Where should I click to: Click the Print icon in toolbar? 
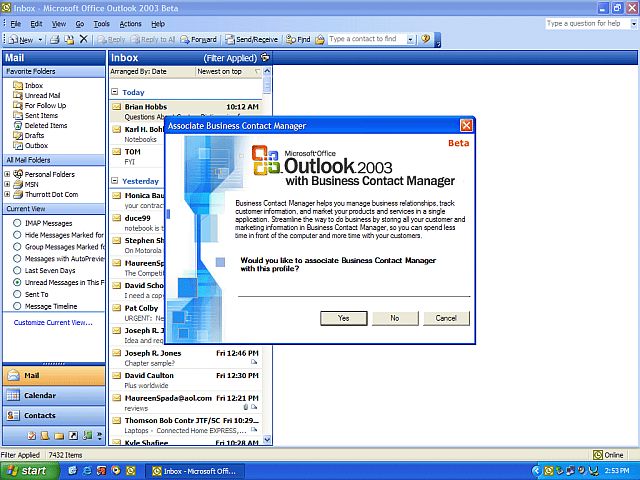[x=55, y=39]
